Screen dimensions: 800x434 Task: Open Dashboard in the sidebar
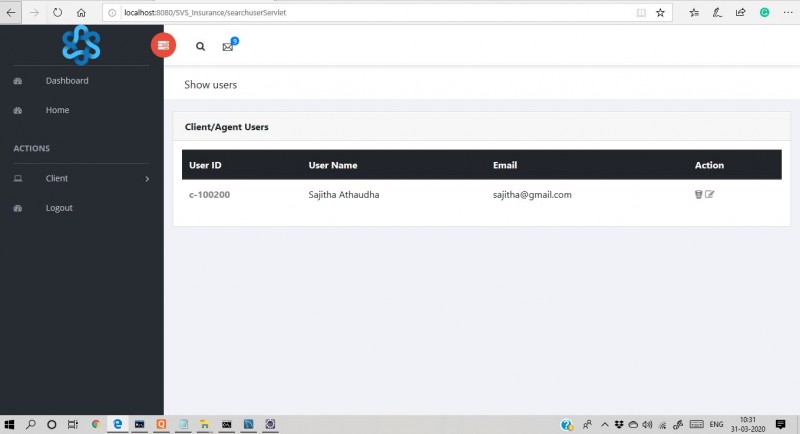[x=67, y=81]
